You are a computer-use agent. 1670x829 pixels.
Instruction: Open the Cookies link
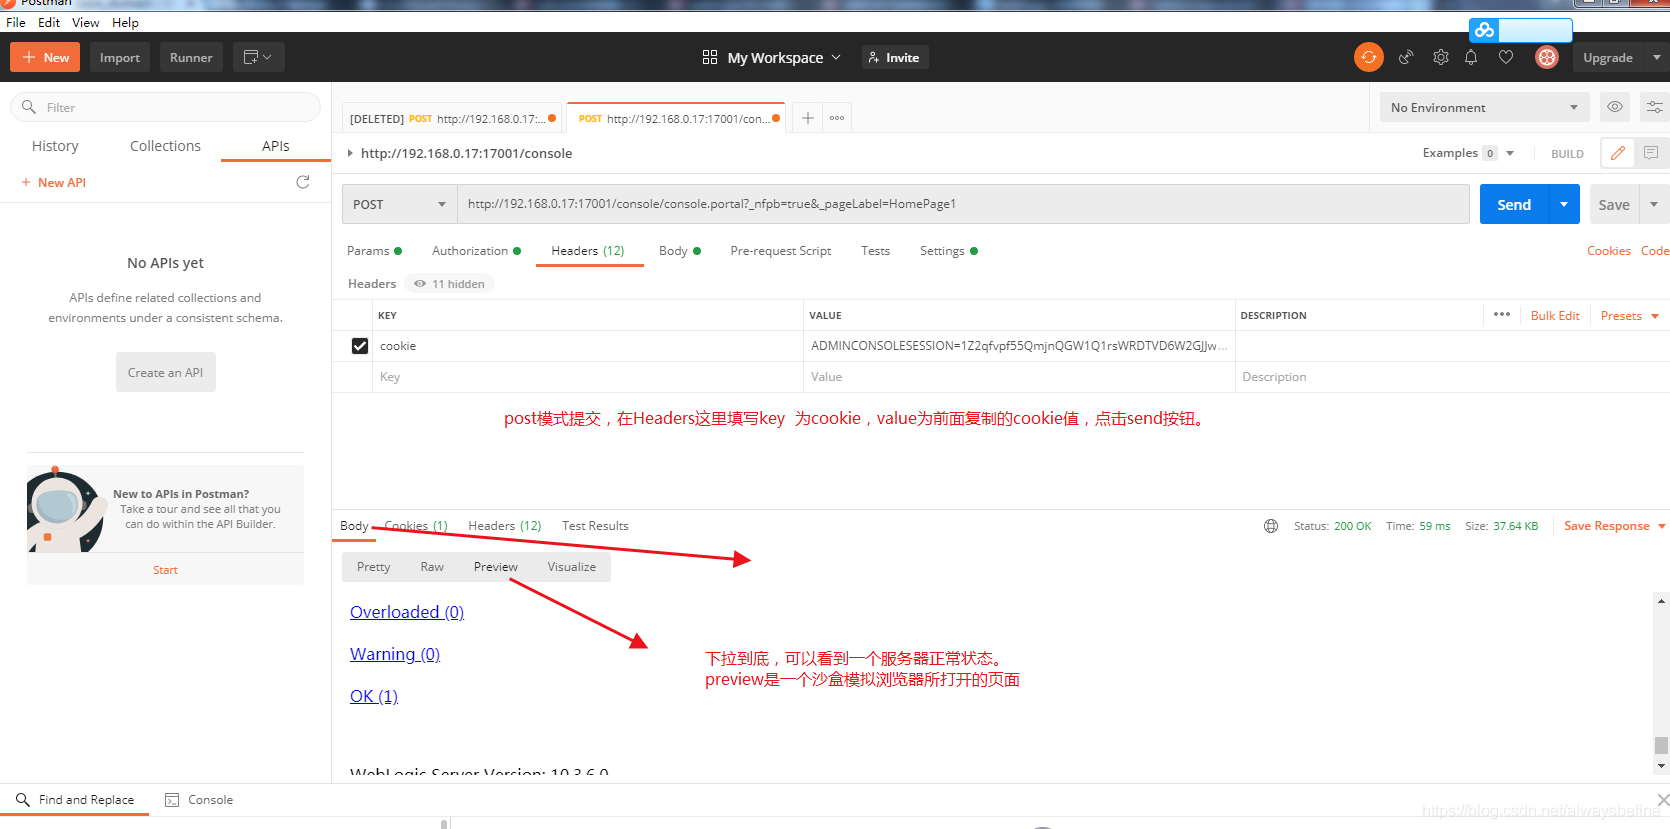tap(1608, 251)
